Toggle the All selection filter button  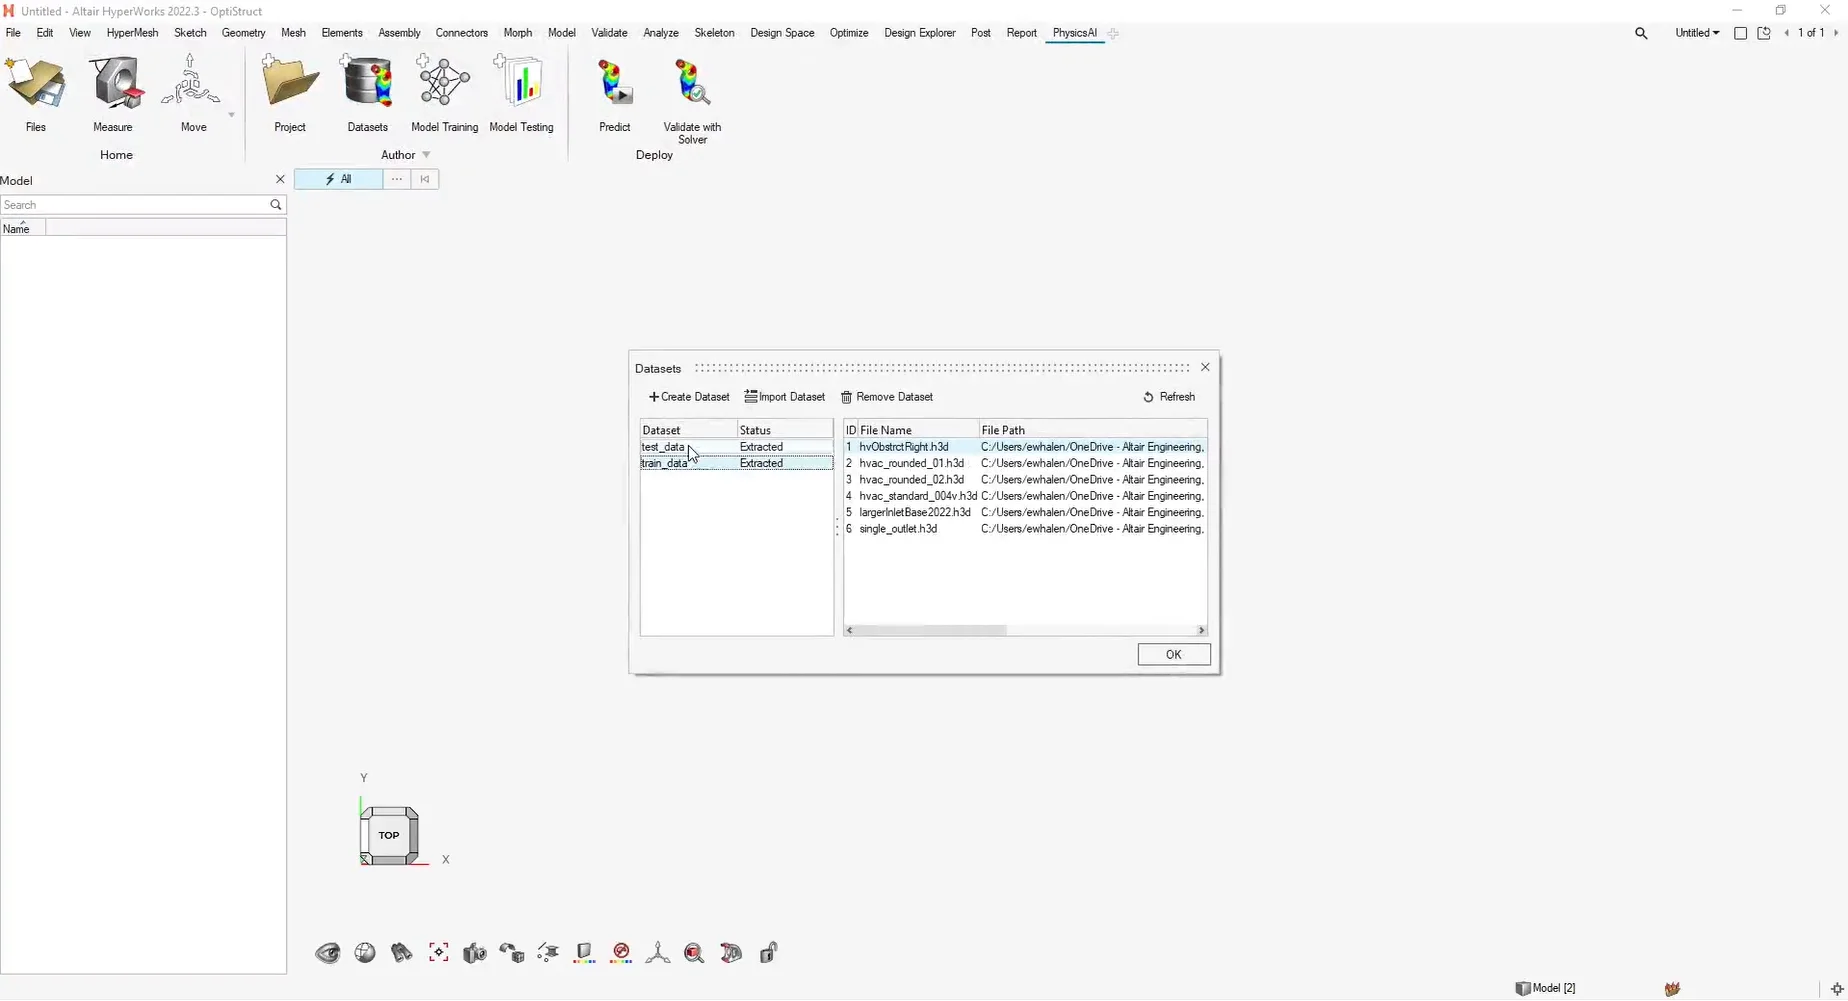point(338,179)
